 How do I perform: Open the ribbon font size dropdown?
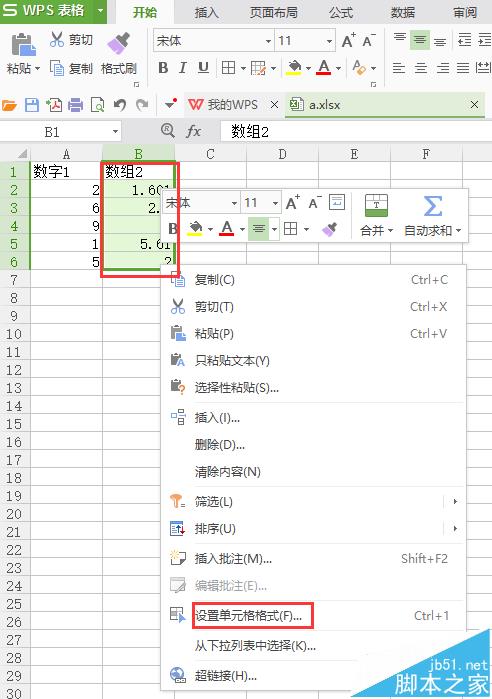329,41
